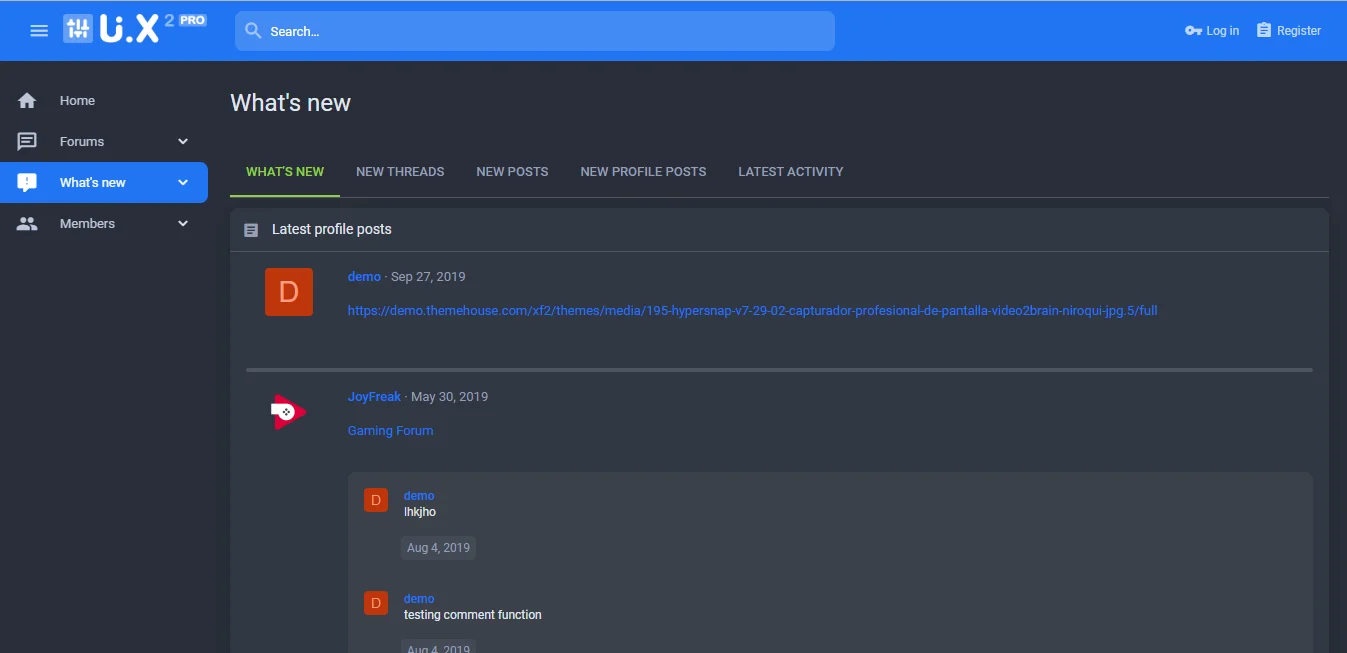Screen dimensions: 1347x653
Task: Select the Latest Activity tab
Action: pyautogui.click(x=790, y=172)
